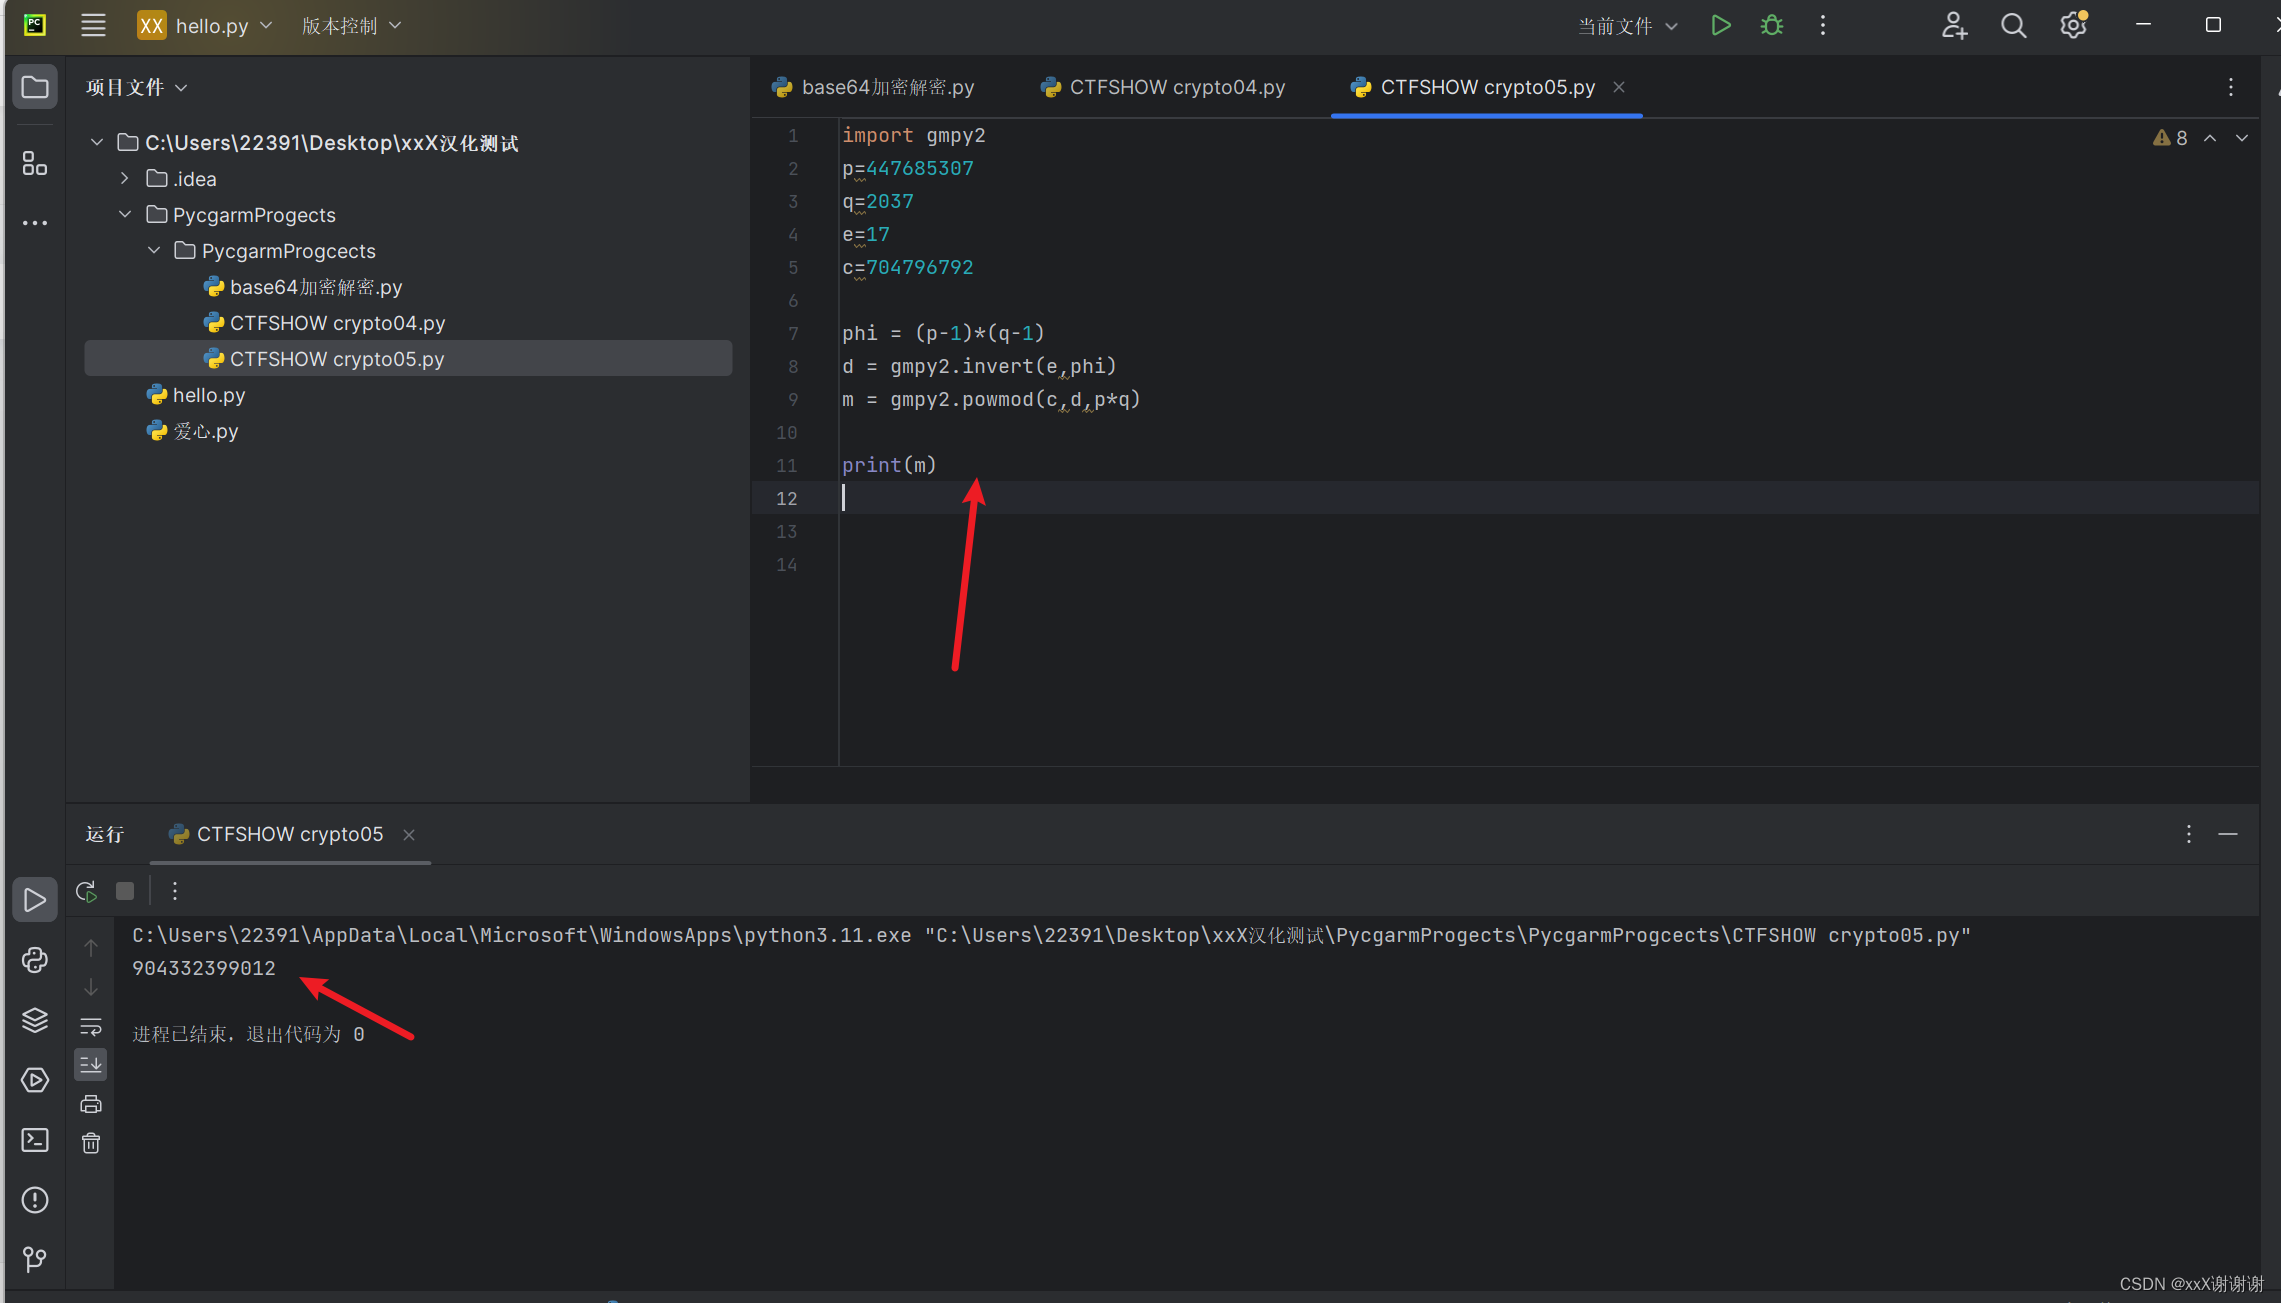Open Search Everywhere magnifier

click(x=2013, y=25)
